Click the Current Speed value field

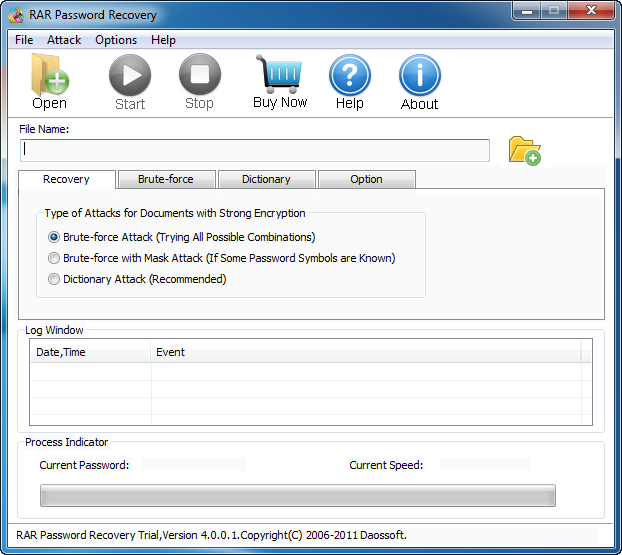click(x=485, y=465)
